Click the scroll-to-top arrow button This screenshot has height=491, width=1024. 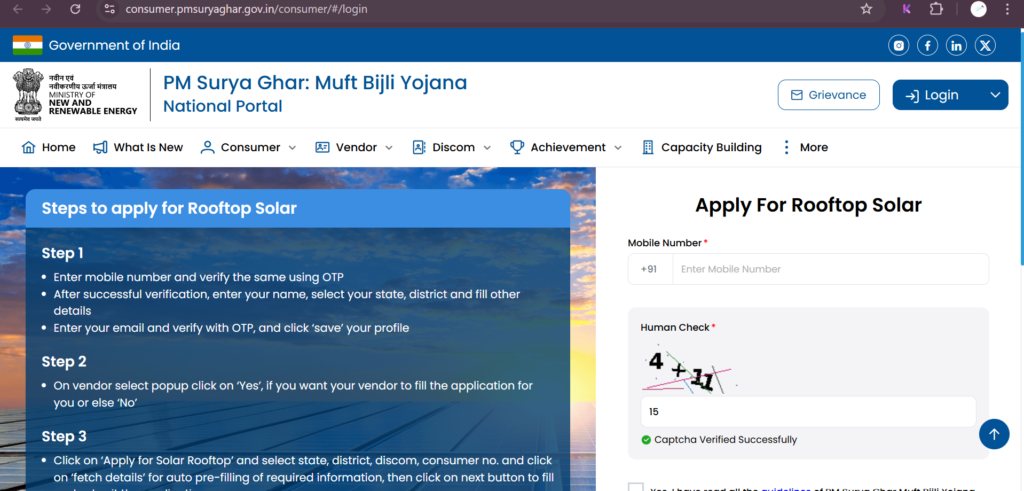994,434
